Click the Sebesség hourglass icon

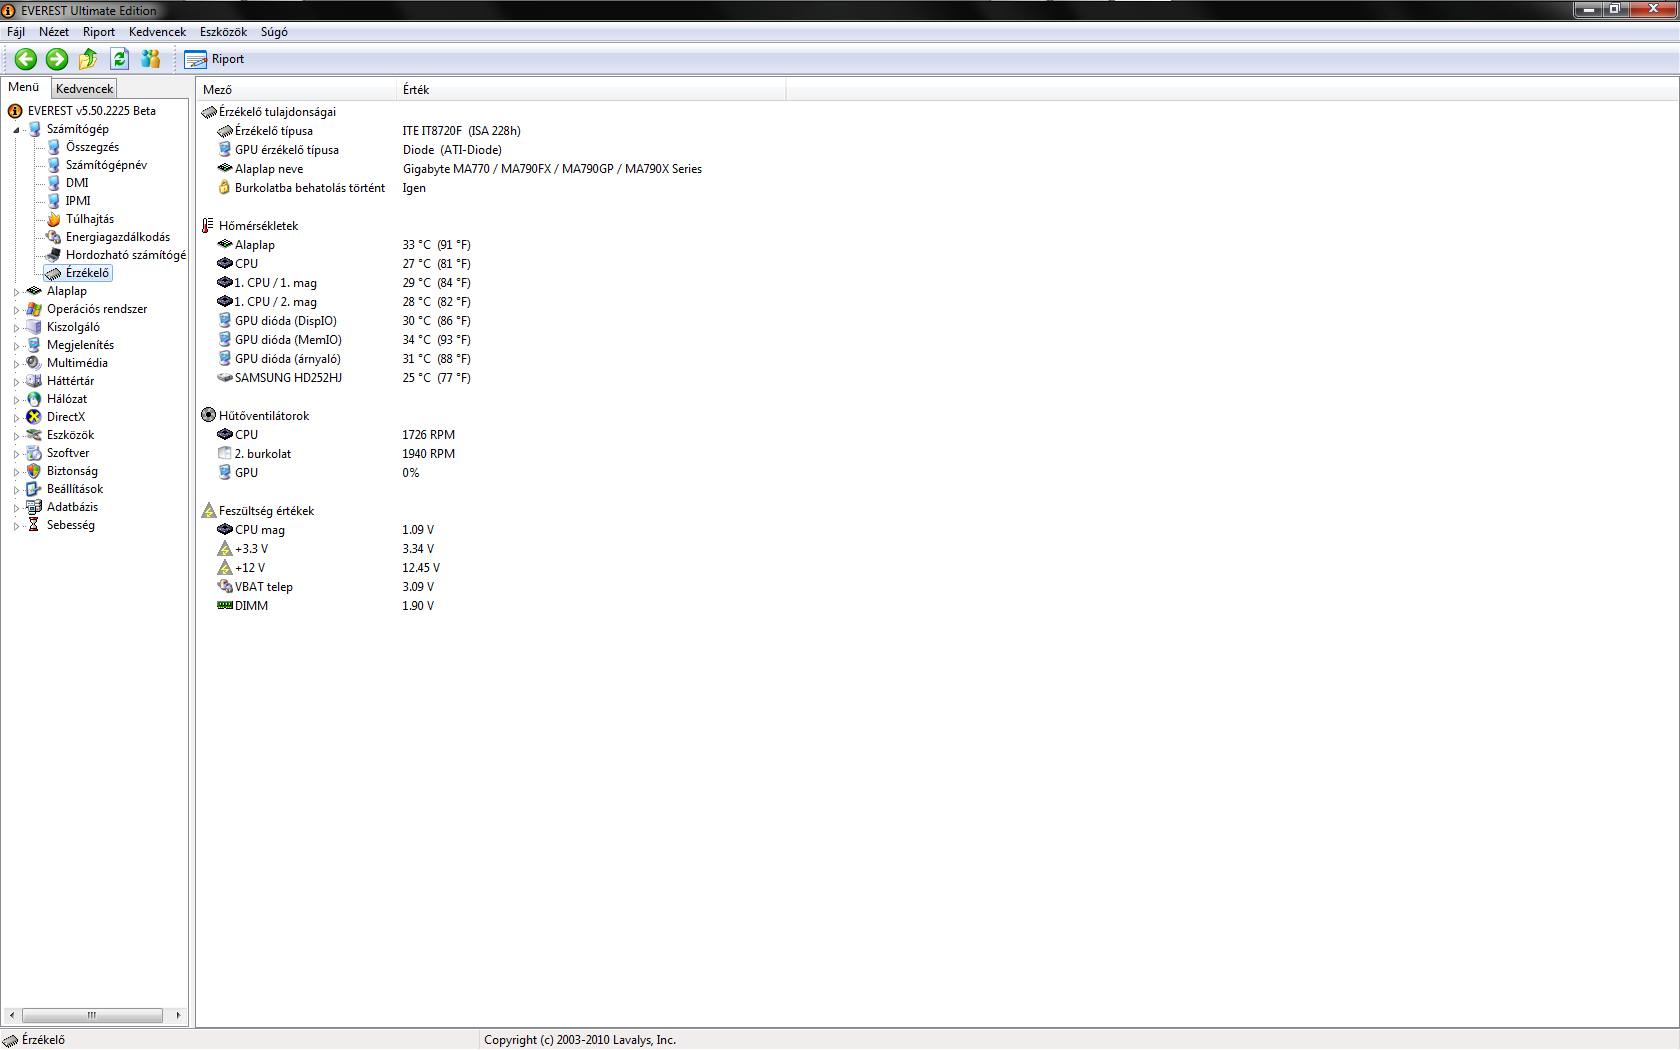pyautogui.click(x=34, y=525)
